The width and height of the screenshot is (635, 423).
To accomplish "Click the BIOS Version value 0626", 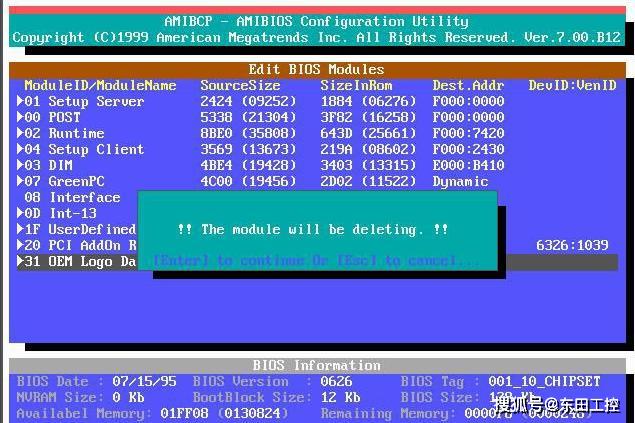I will (x=337, y=381).
